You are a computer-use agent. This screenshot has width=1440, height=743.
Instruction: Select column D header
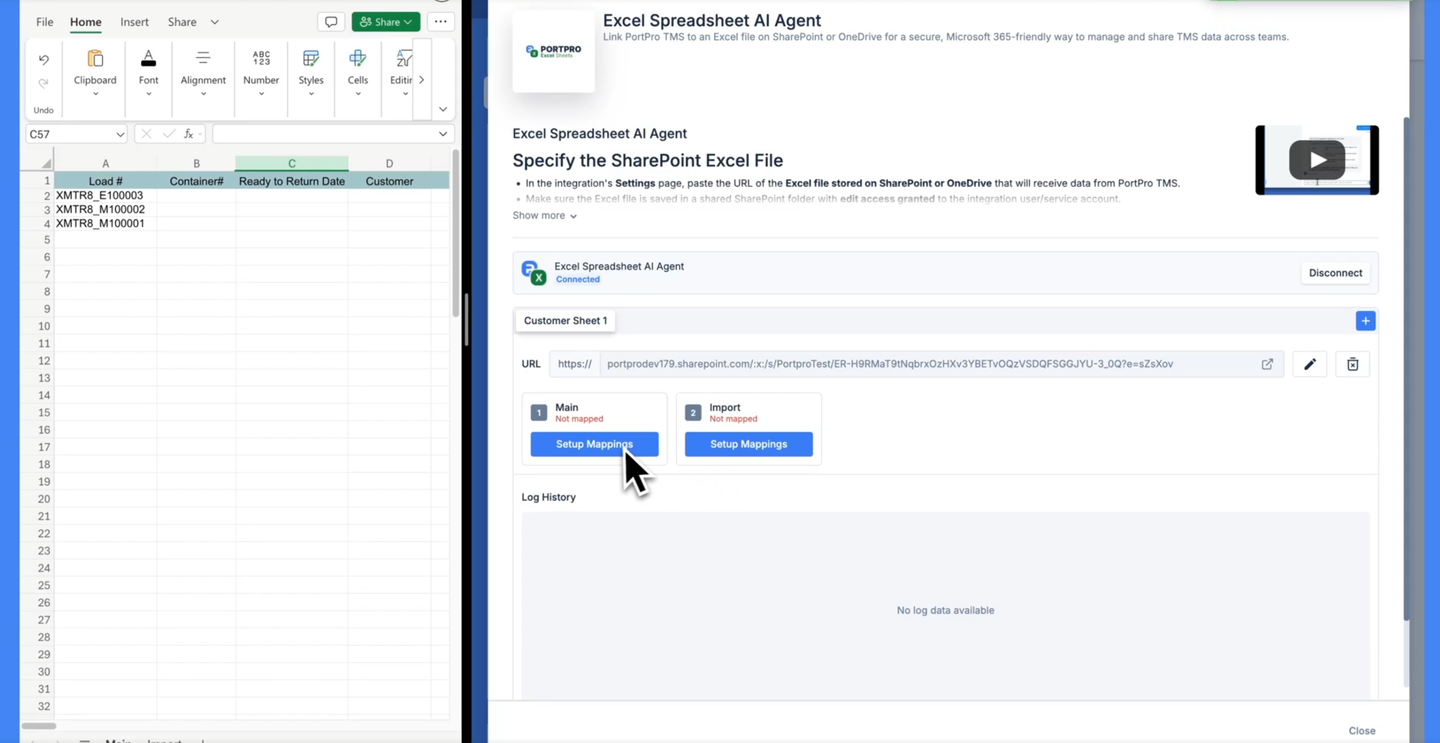coord(389,163)
